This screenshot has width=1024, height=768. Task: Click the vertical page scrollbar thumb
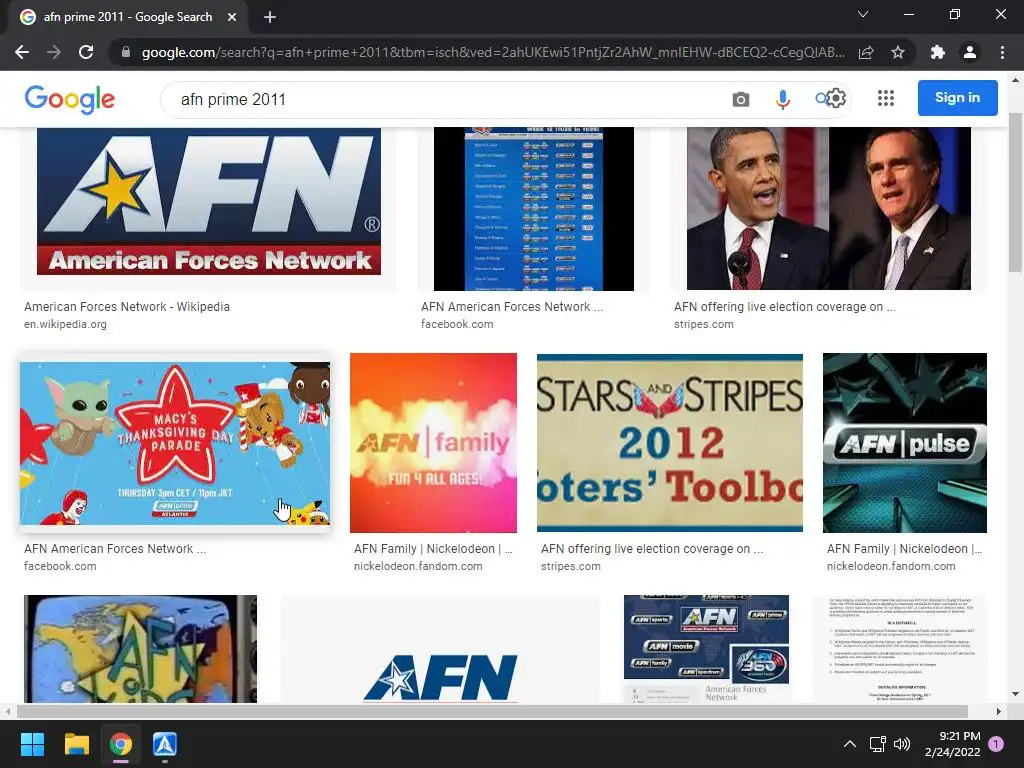click(x=1015, y=193)
